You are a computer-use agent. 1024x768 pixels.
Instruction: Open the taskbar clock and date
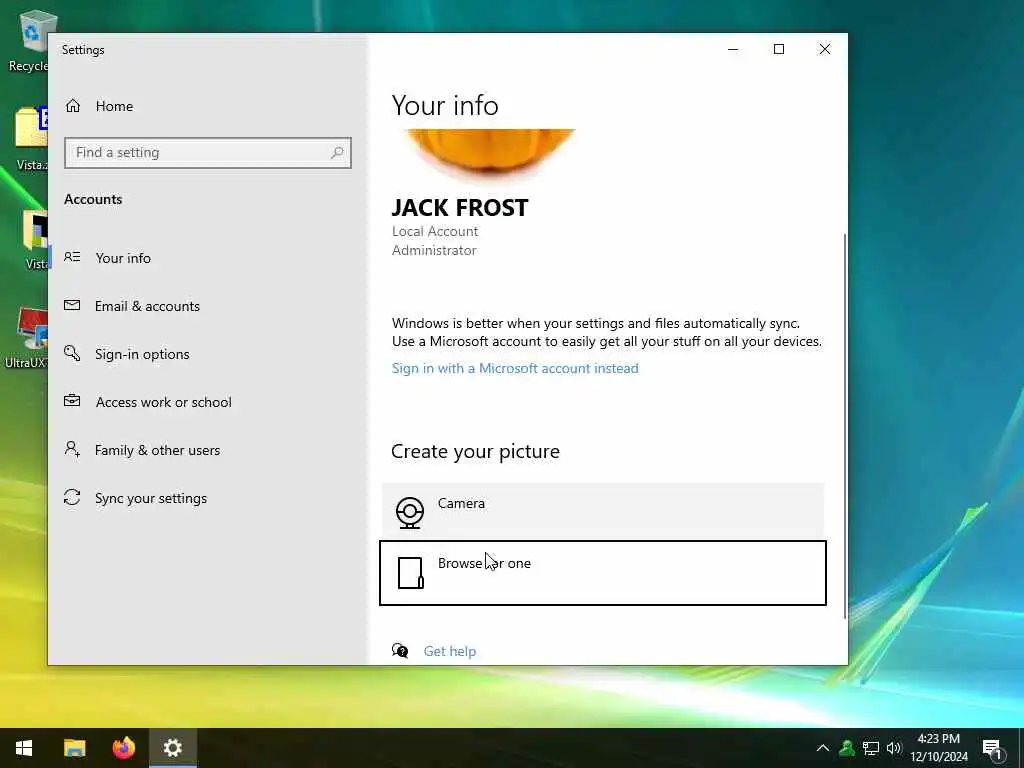939,748
